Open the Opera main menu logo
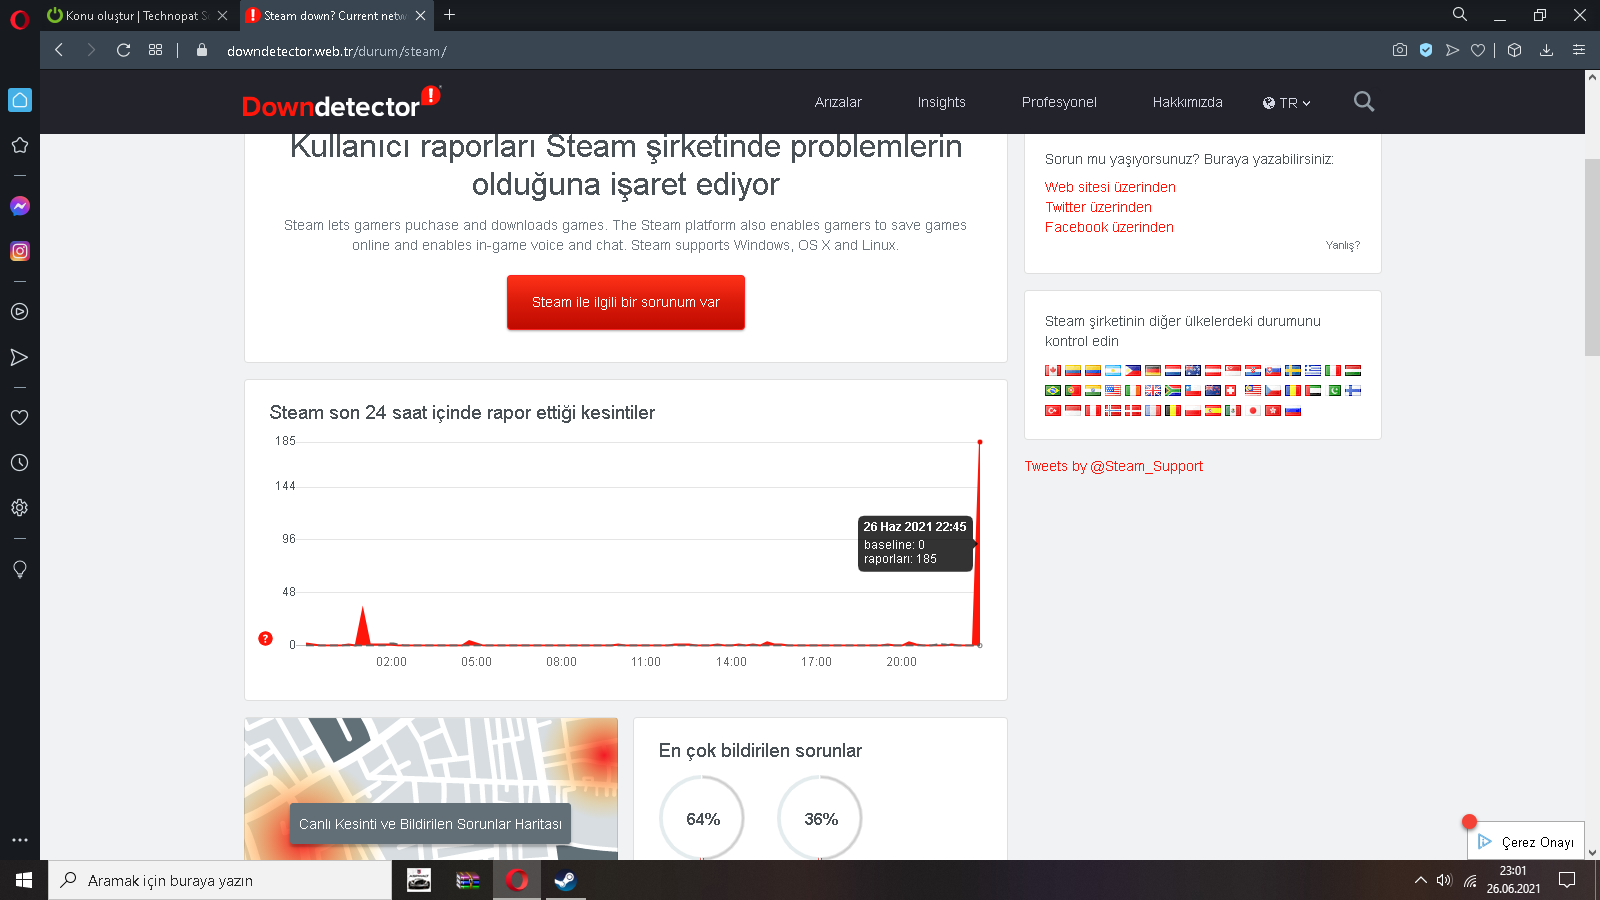 pyautogui.click(x=20, y=19)
